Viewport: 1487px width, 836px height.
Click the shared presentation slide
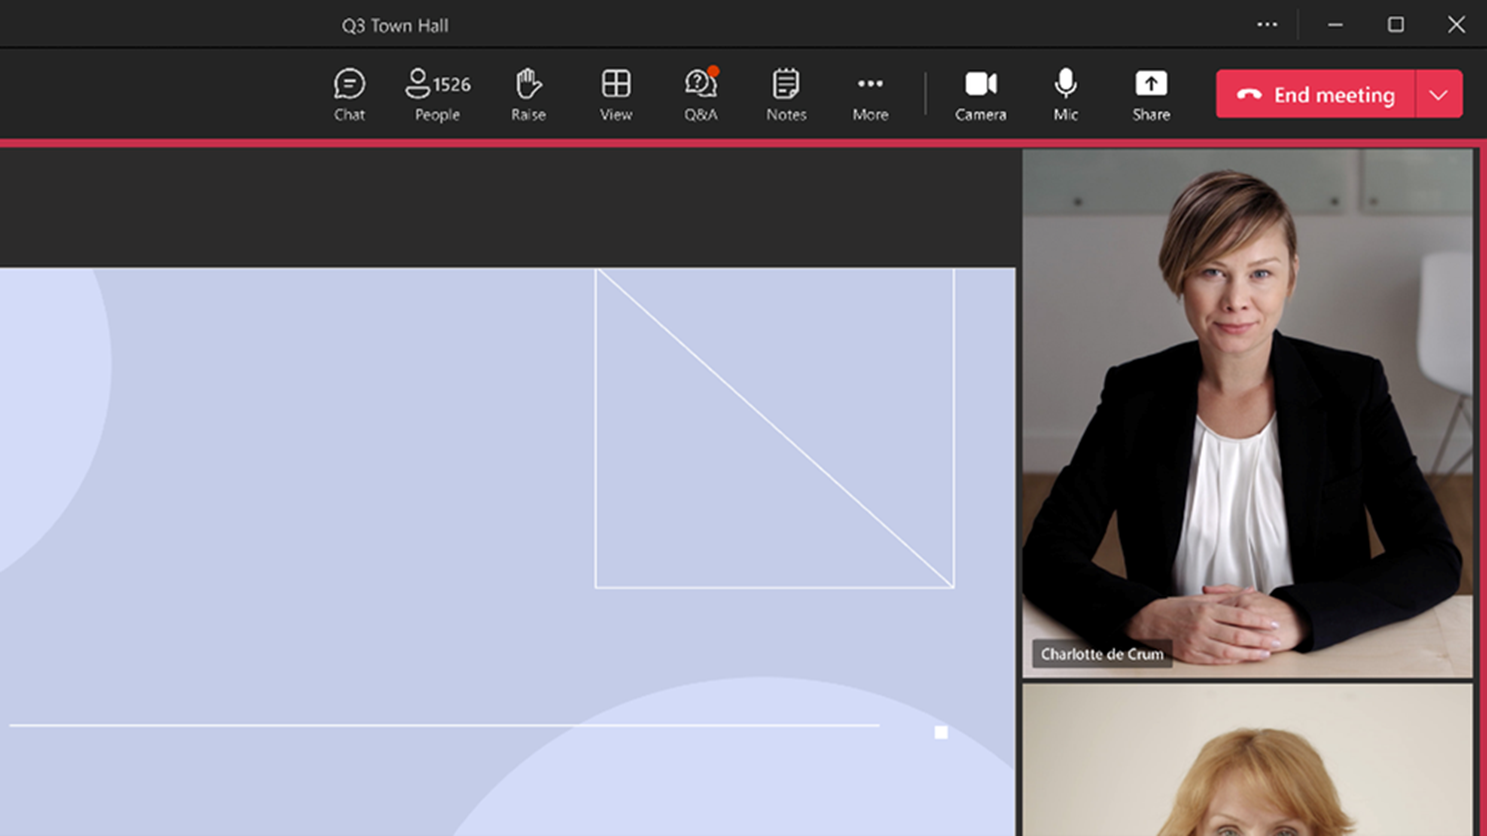coord(507,551)
